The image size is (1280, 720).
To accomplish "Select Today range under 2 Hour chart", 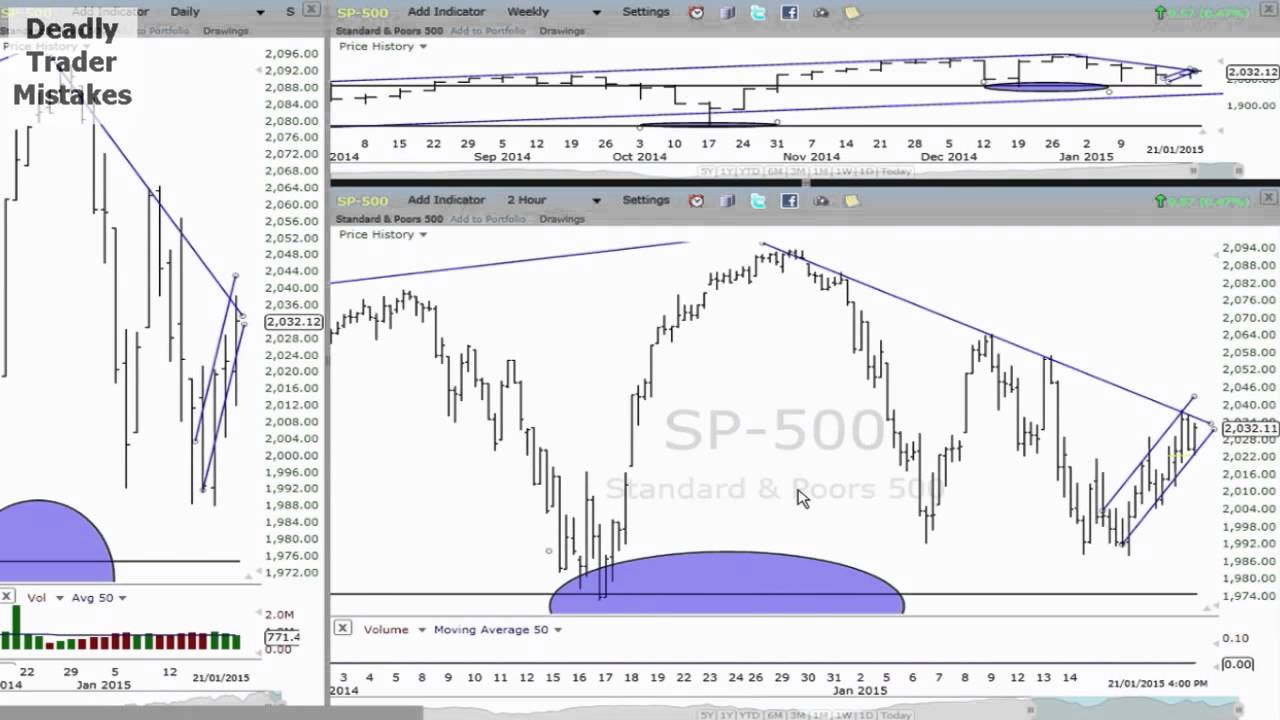I will click(x=896, y=715).
